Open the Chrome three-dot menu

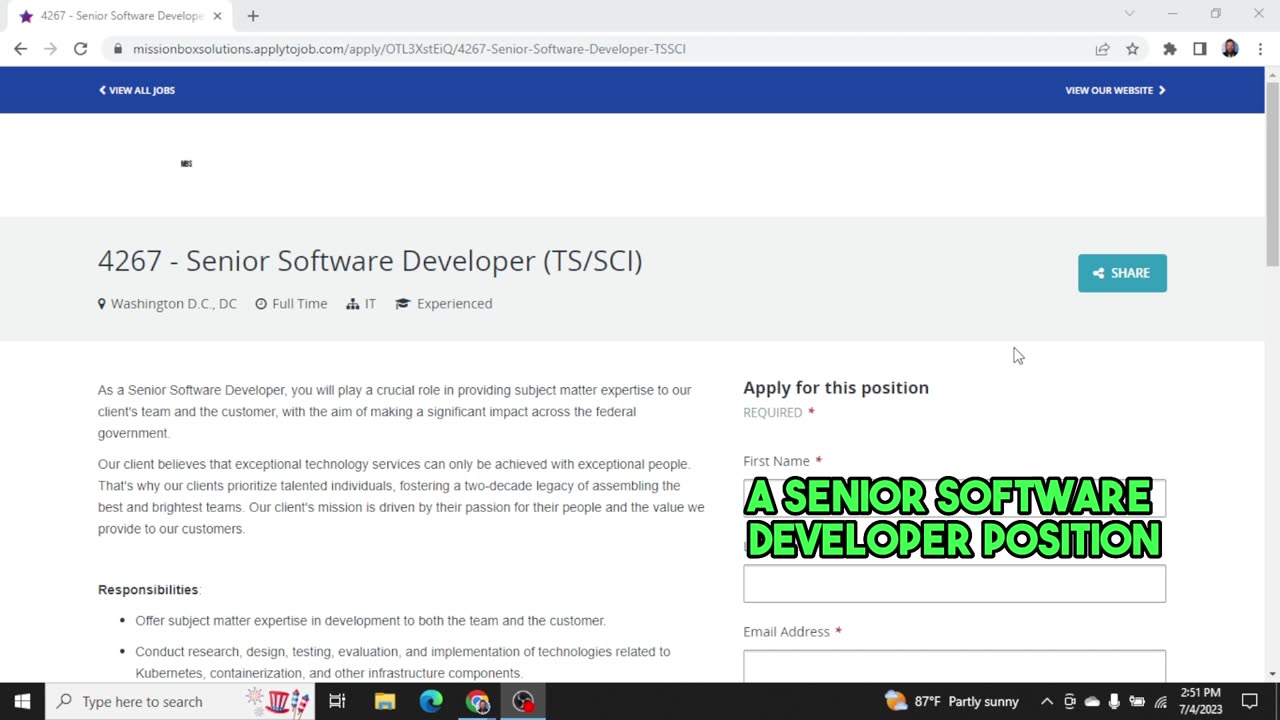(x=1259, y=48)
